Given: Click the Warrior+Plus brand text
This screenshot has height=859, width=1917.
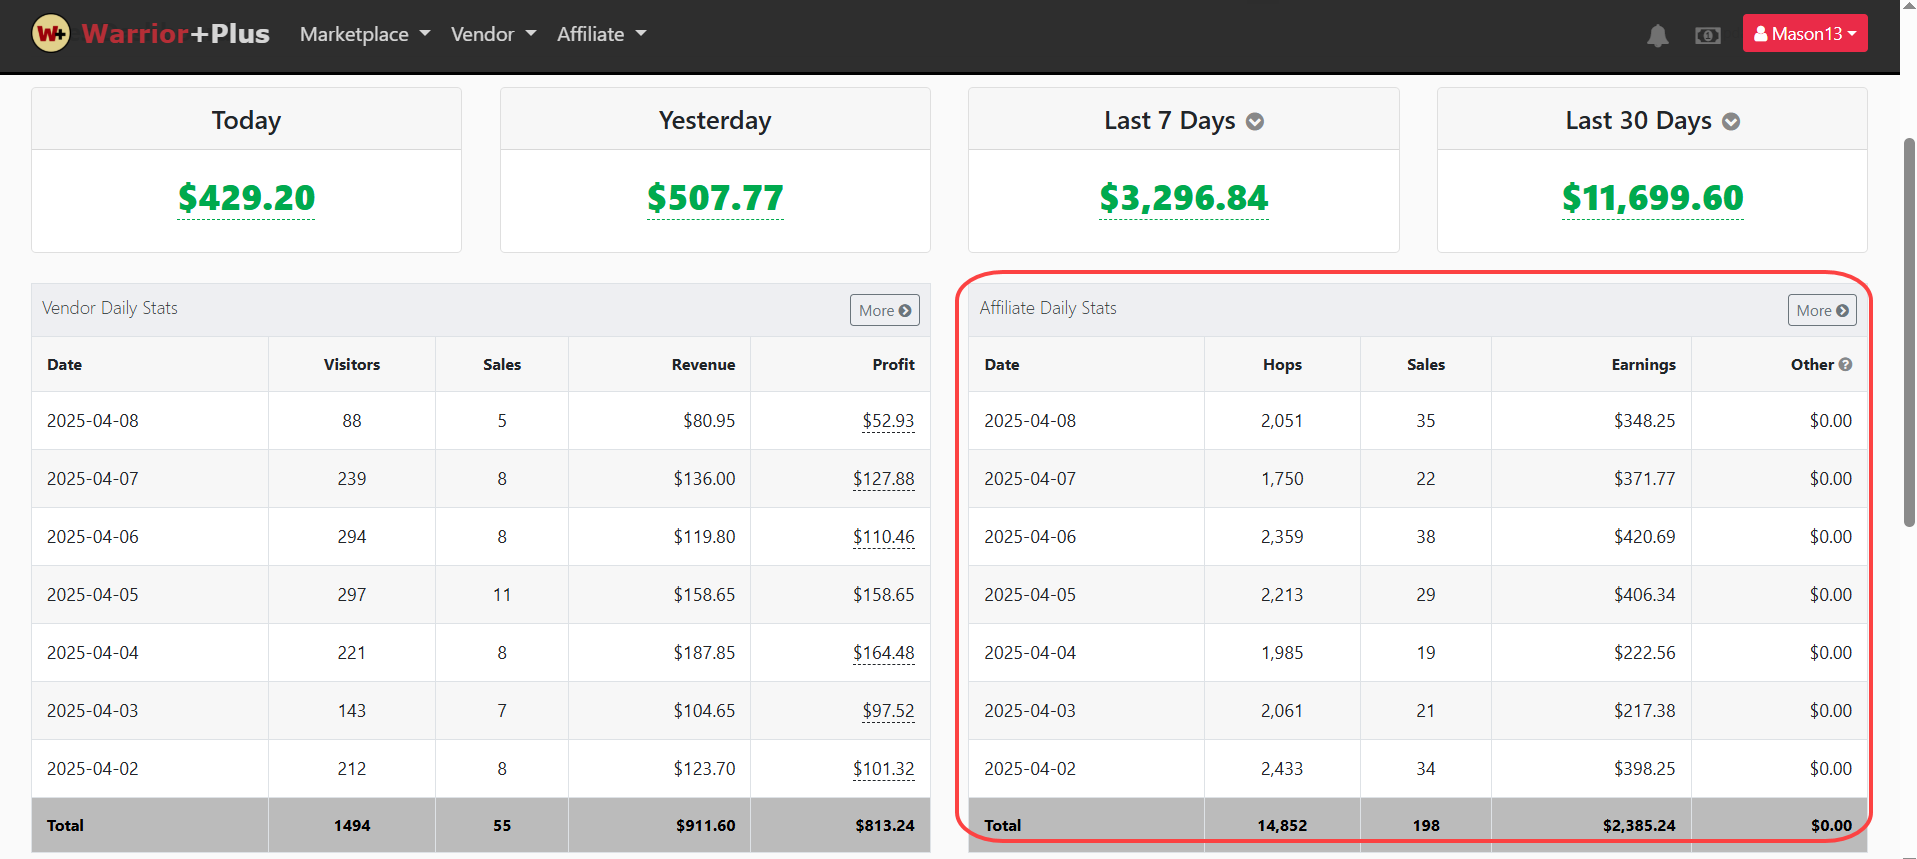Looking at the screenshot, I should coord(176,34).
